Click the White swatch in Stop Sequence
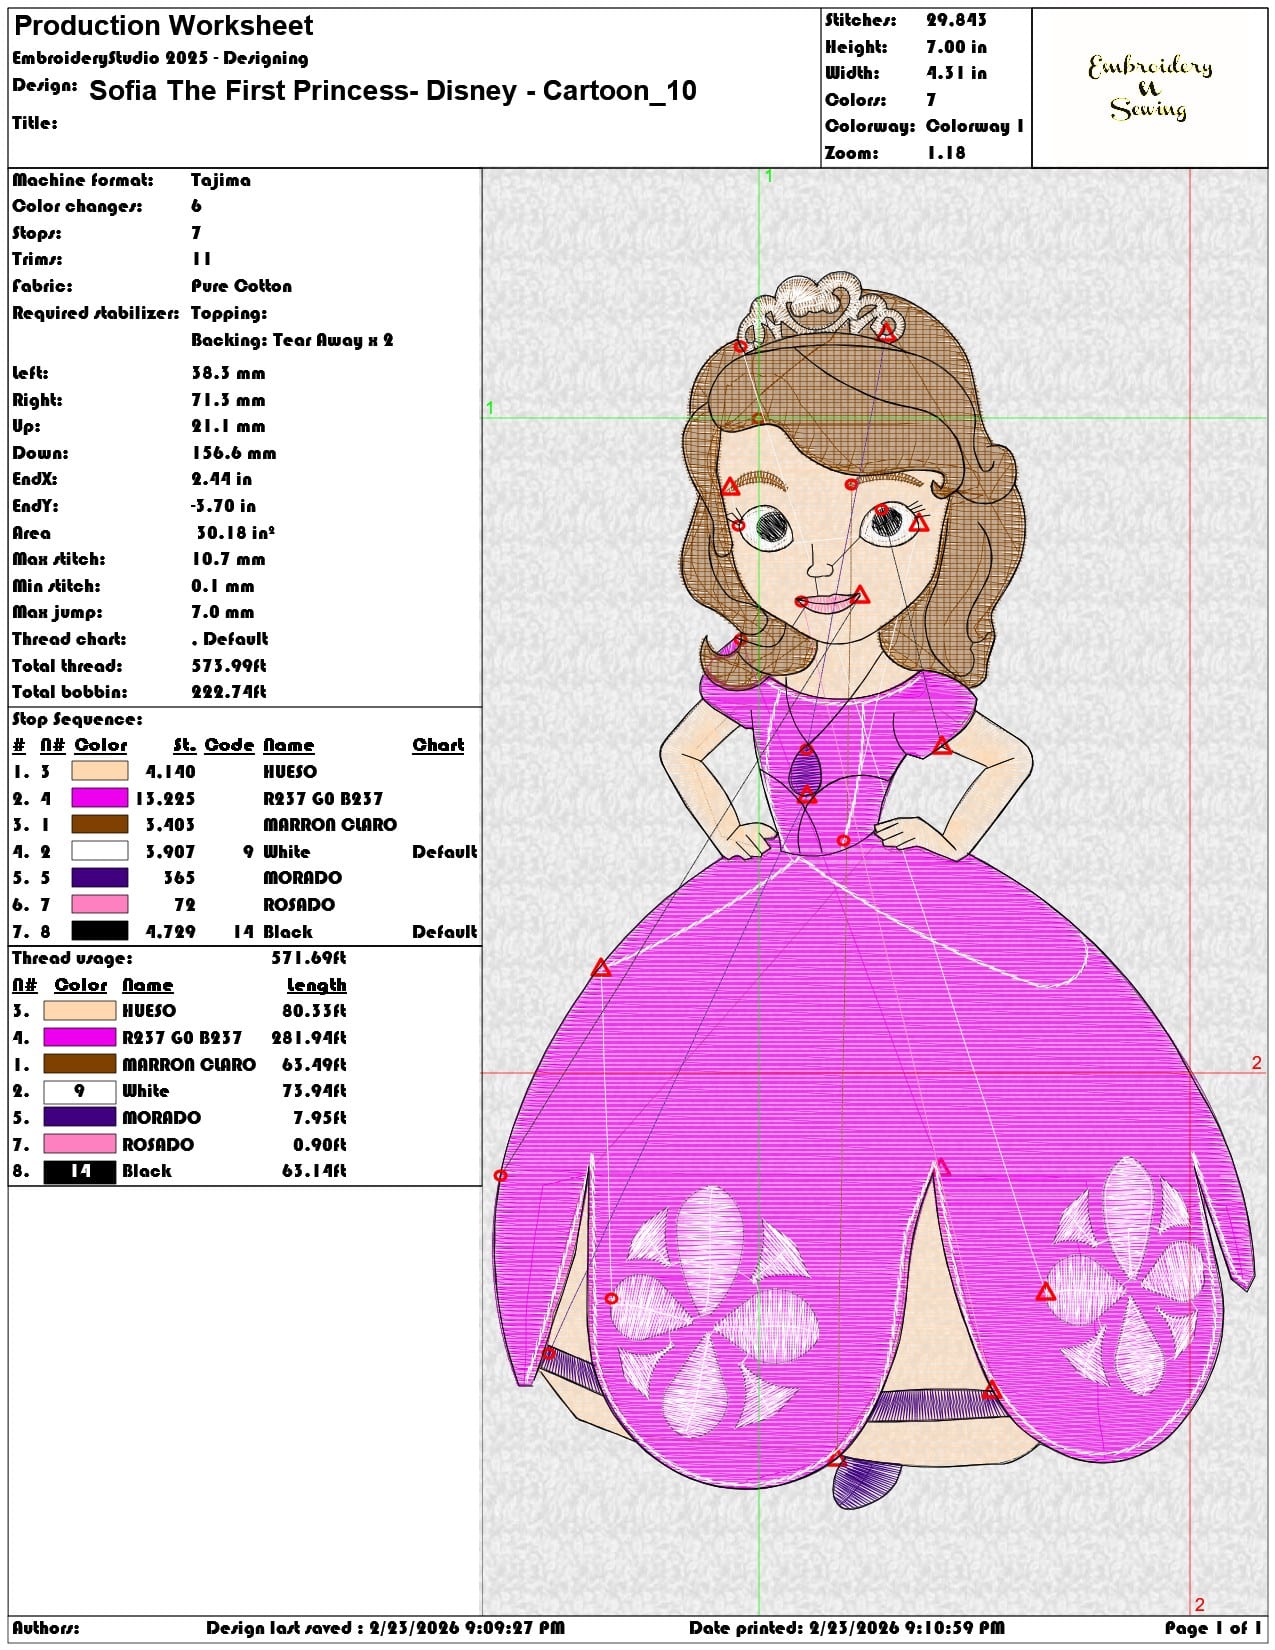 pos(100,851)
